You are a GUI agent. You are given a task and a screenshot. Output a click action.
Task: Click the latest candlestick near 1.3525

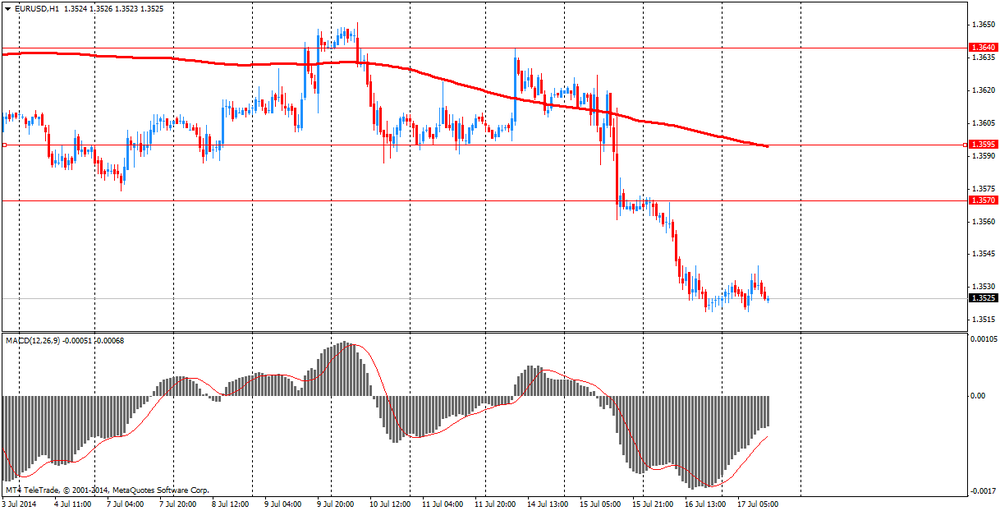767,296
